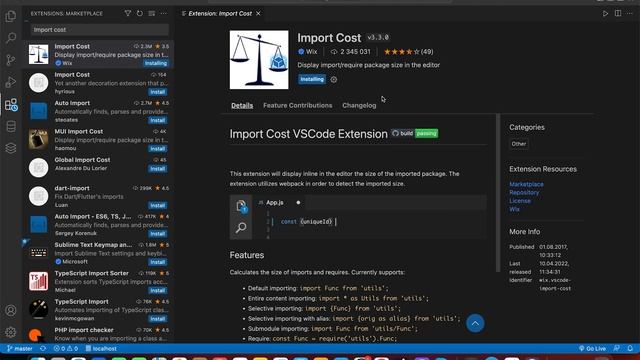Open editor more actions ellipsis

[x=630, y=13]
